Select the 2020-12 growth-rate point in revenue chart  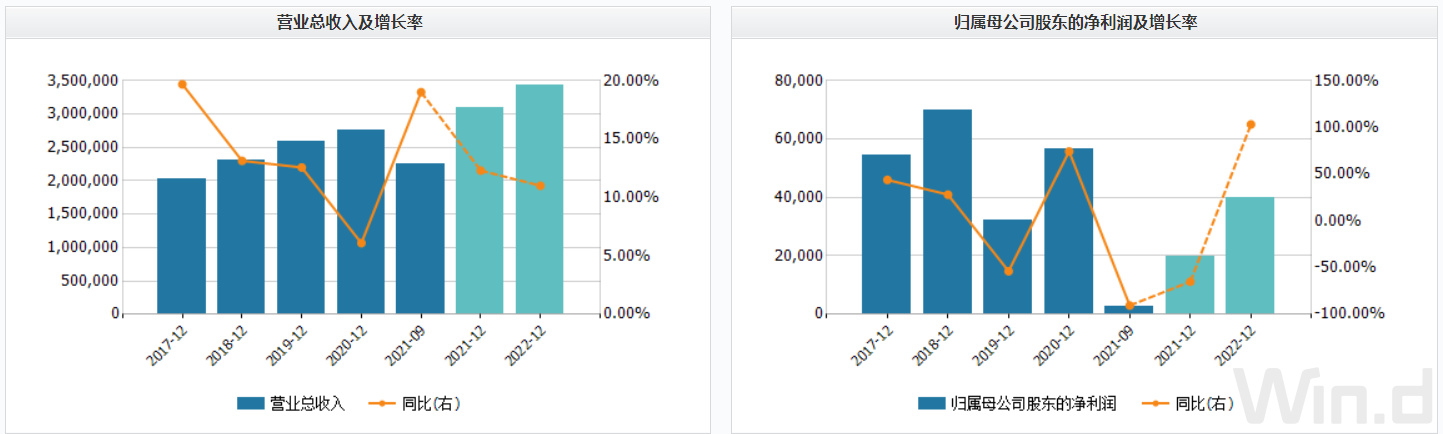[x=361, y=243]
